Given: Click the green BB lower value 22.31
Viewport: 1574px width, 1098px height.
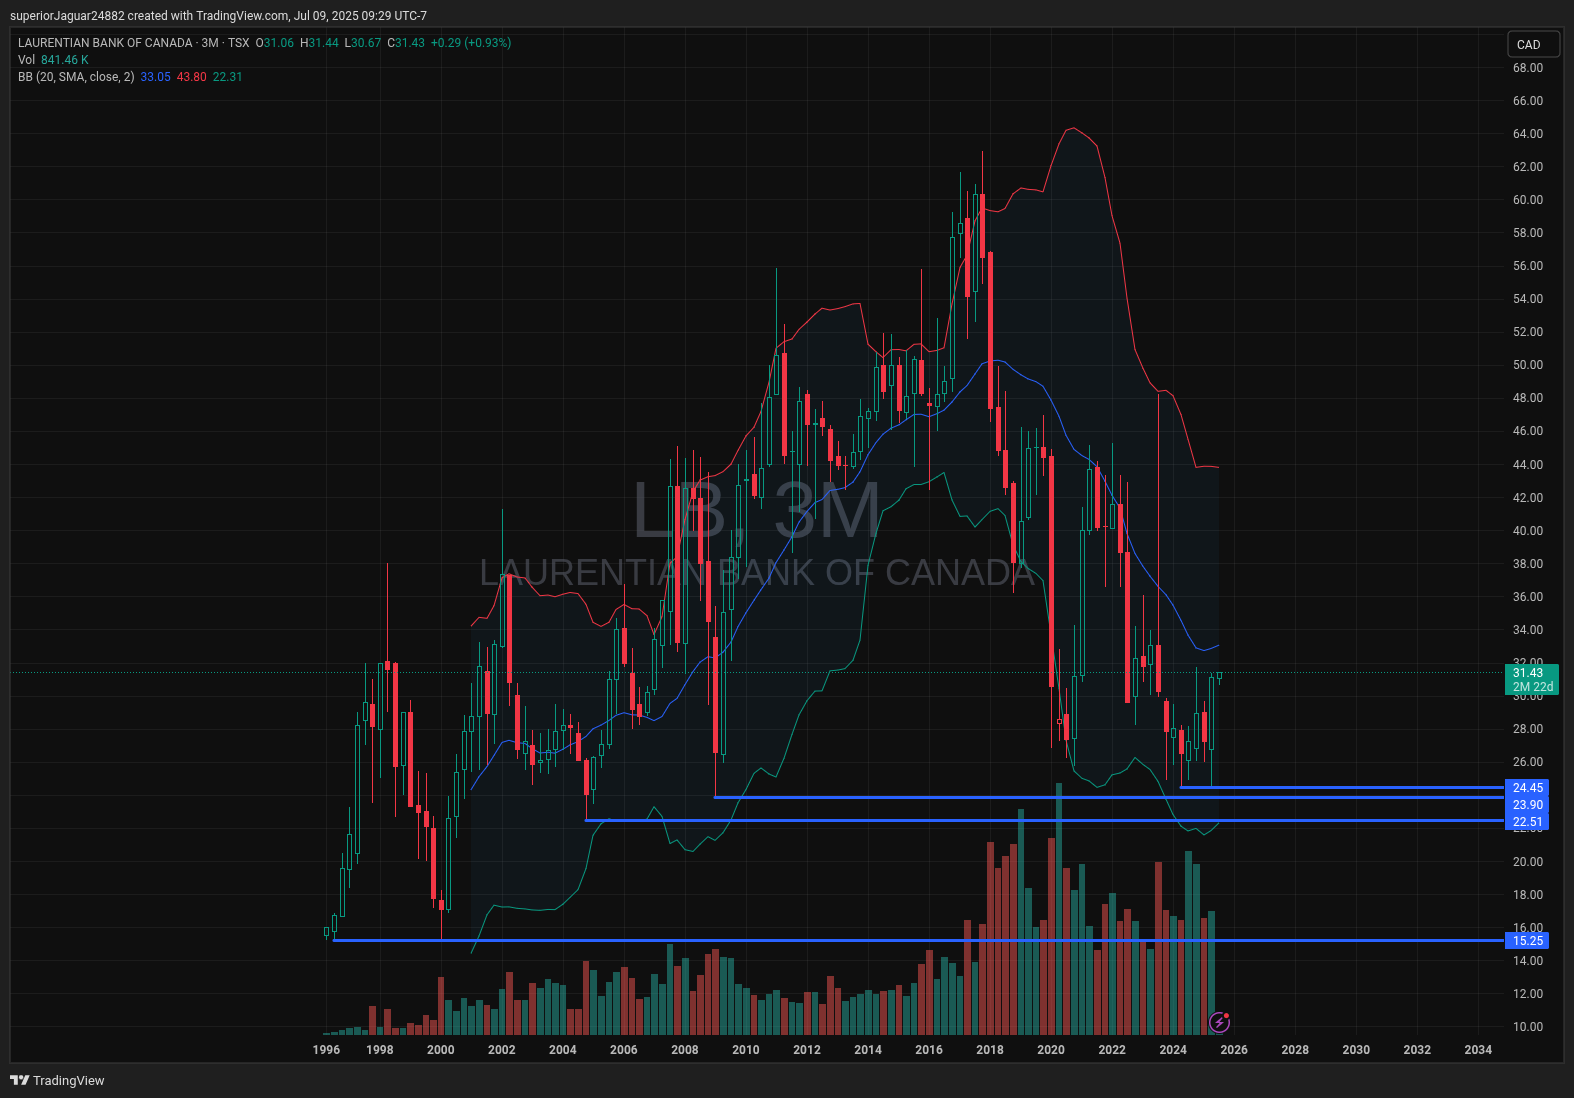Looking at the screenshot, I should pyautogui.click(x=227, y=77).
